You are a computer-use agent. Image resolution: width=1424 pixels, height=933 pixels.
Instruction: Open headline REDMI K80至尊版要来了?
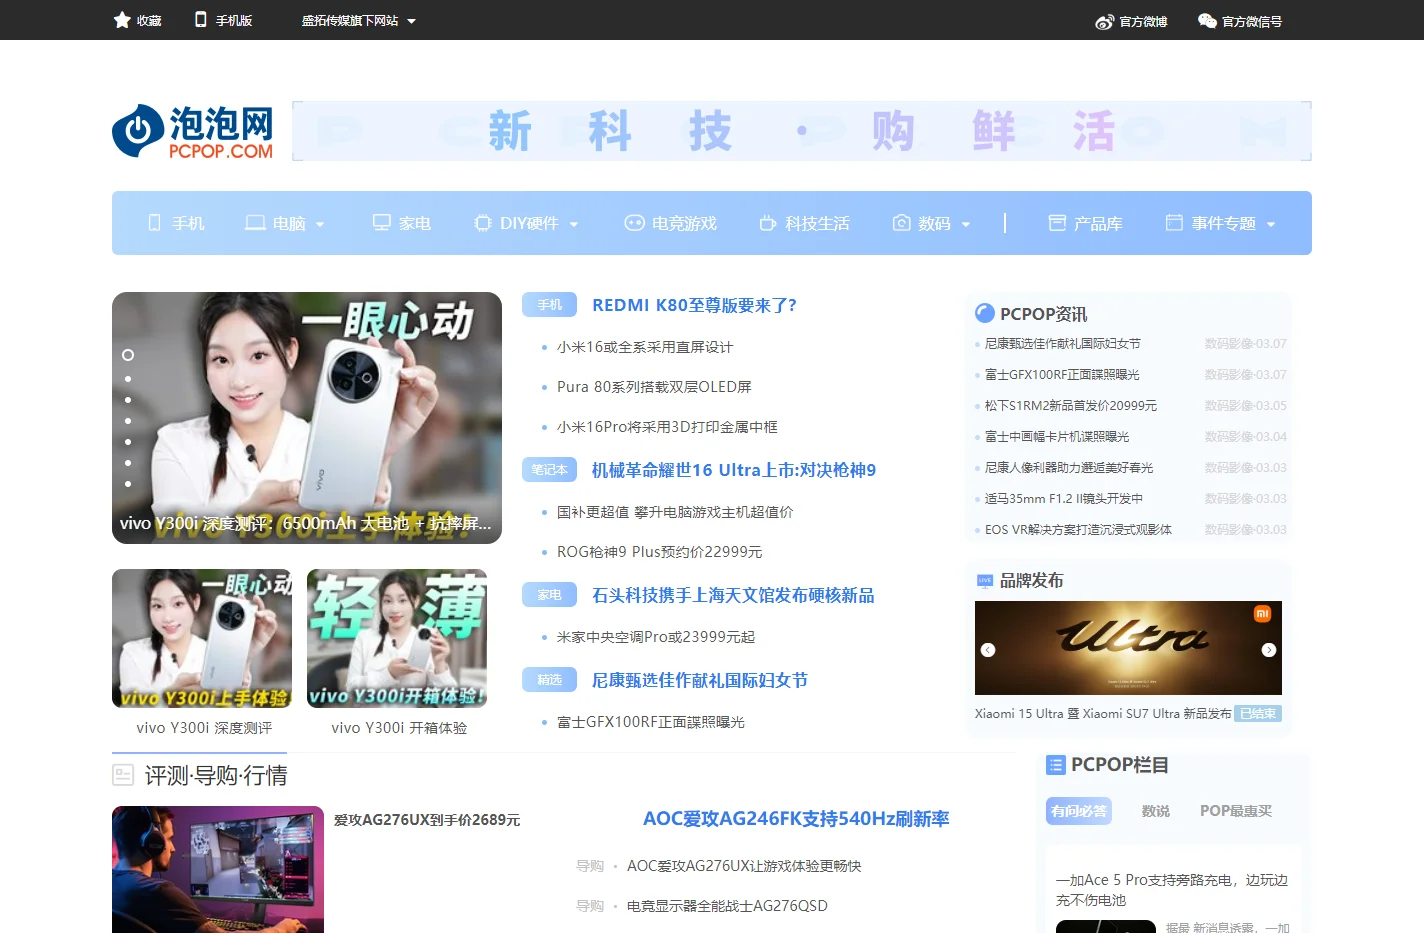tap(694, 305)
